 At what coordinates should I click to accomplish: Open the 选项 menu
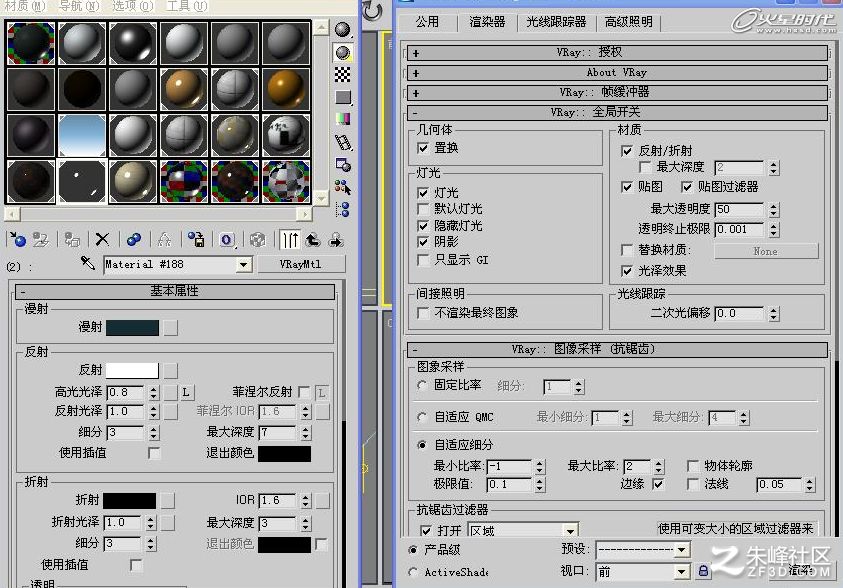click(132, 6)
